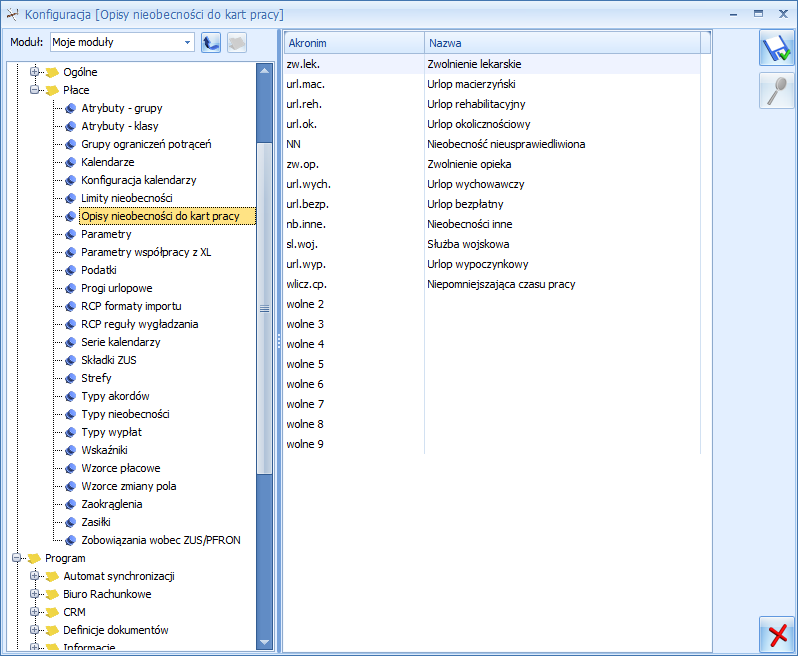Collapse the Płace tree node
798x656 pixels.
coord(34,90)
